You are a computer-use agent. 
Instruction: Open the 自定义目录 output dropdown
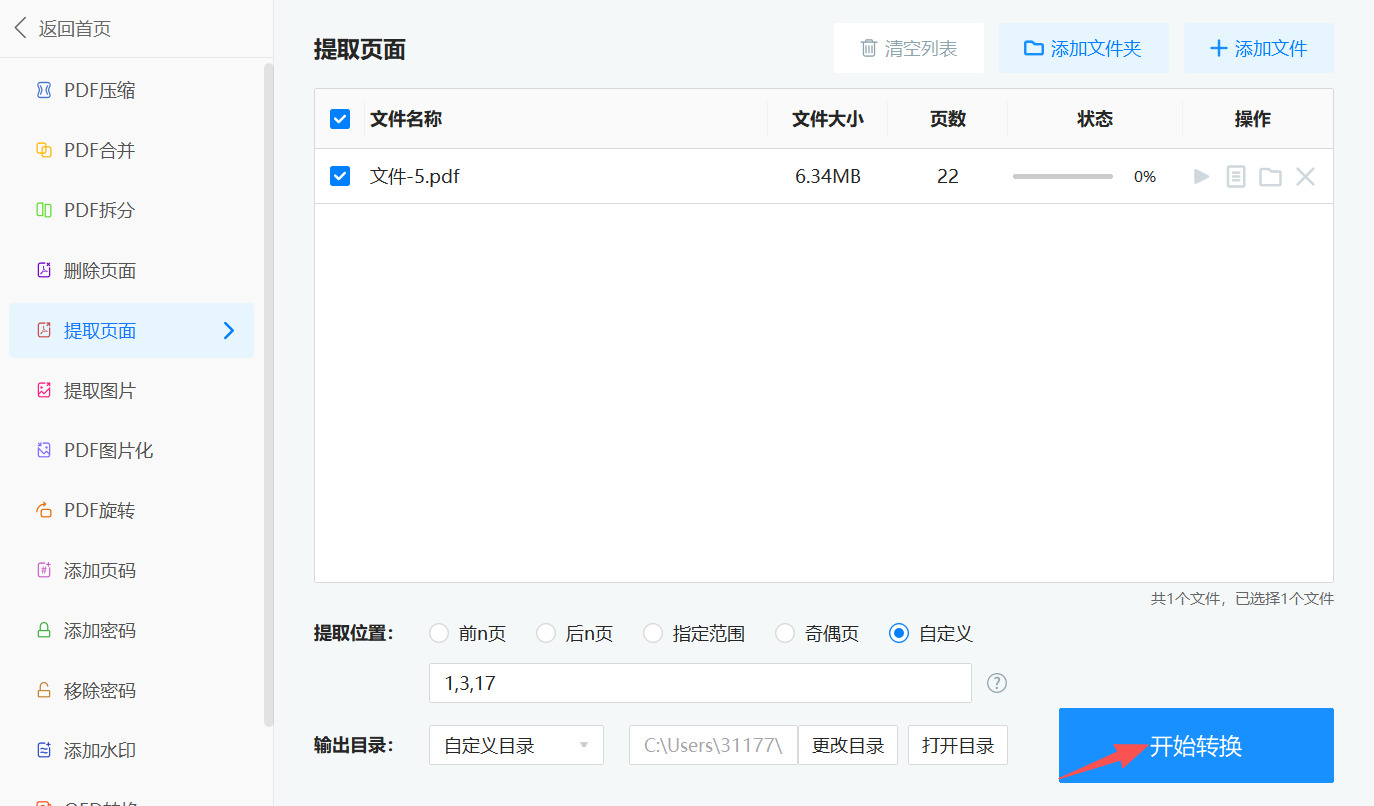(x=516, y=745)
